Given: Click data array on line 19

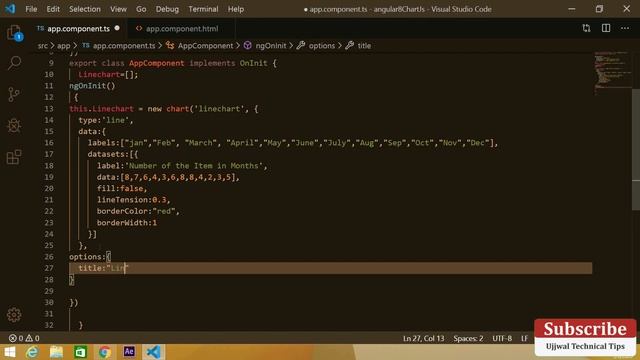Looking at the screenshot, I should coord(178,177).
